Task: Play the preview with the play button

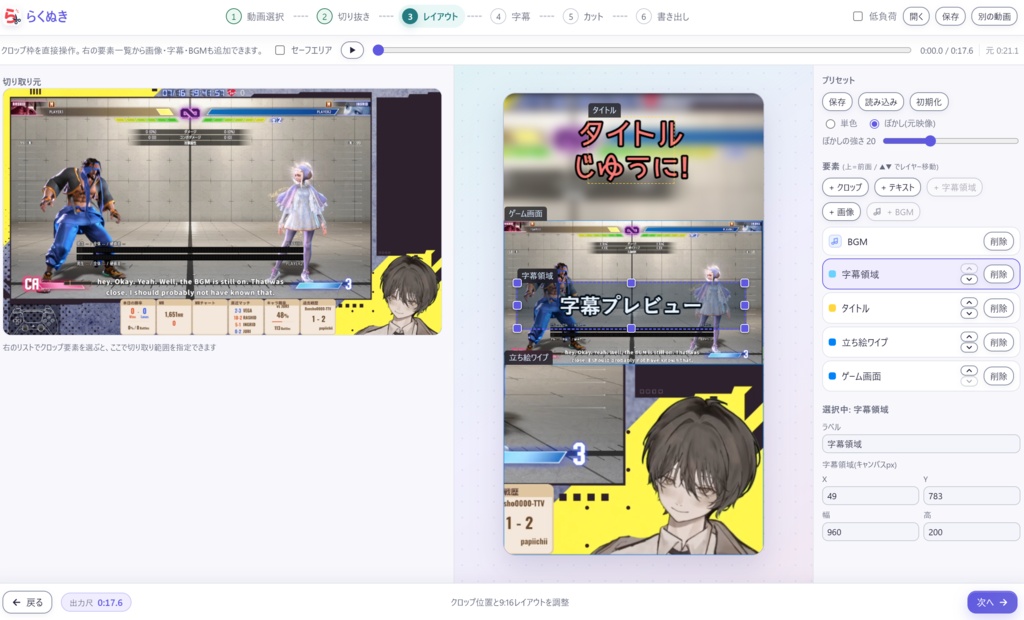Action: [x=352, y=50]
